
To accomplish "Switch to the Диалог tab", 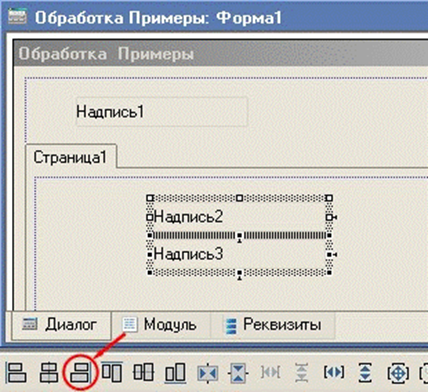I will [x=61, y=324].
